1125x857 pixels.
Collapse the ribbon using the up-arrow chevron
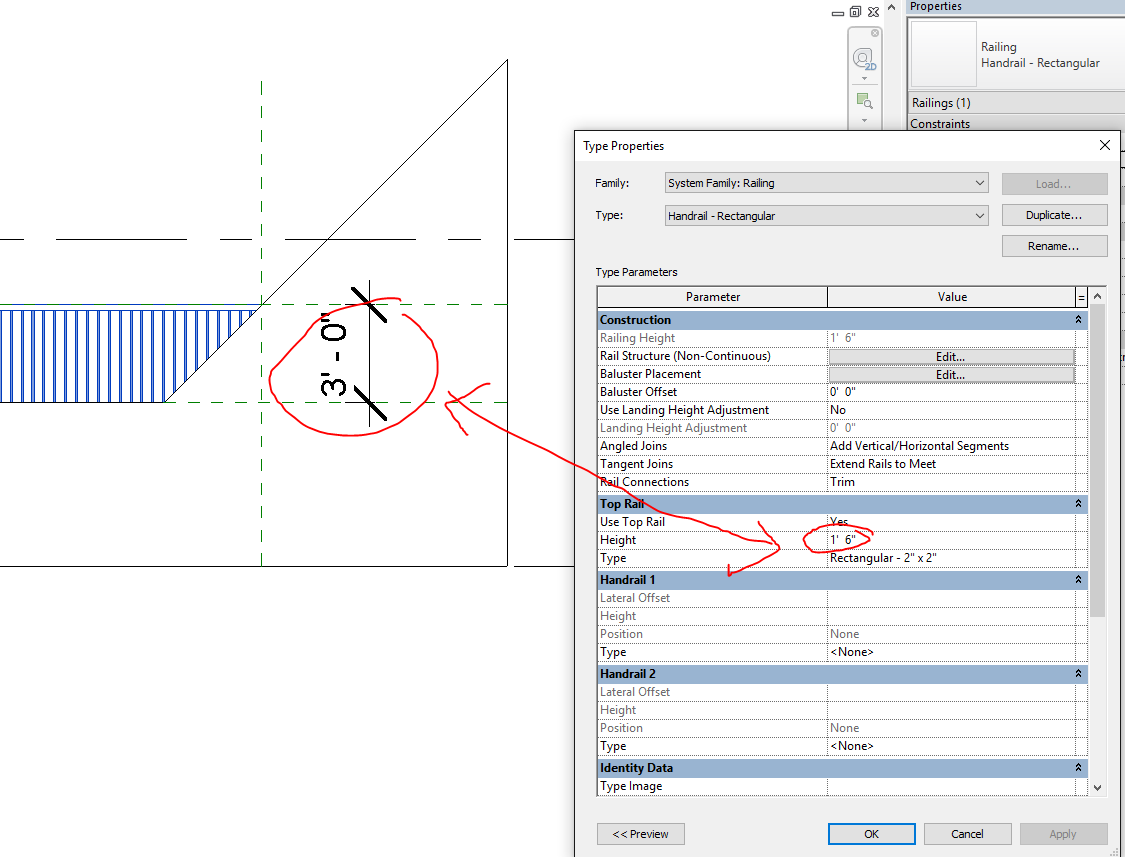890,6
